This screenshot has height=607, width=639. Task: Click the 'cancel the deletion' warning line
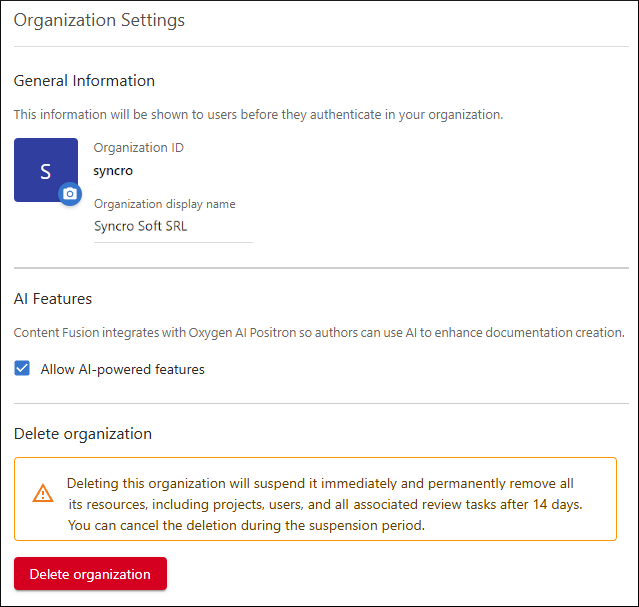(x=246, y=525)
